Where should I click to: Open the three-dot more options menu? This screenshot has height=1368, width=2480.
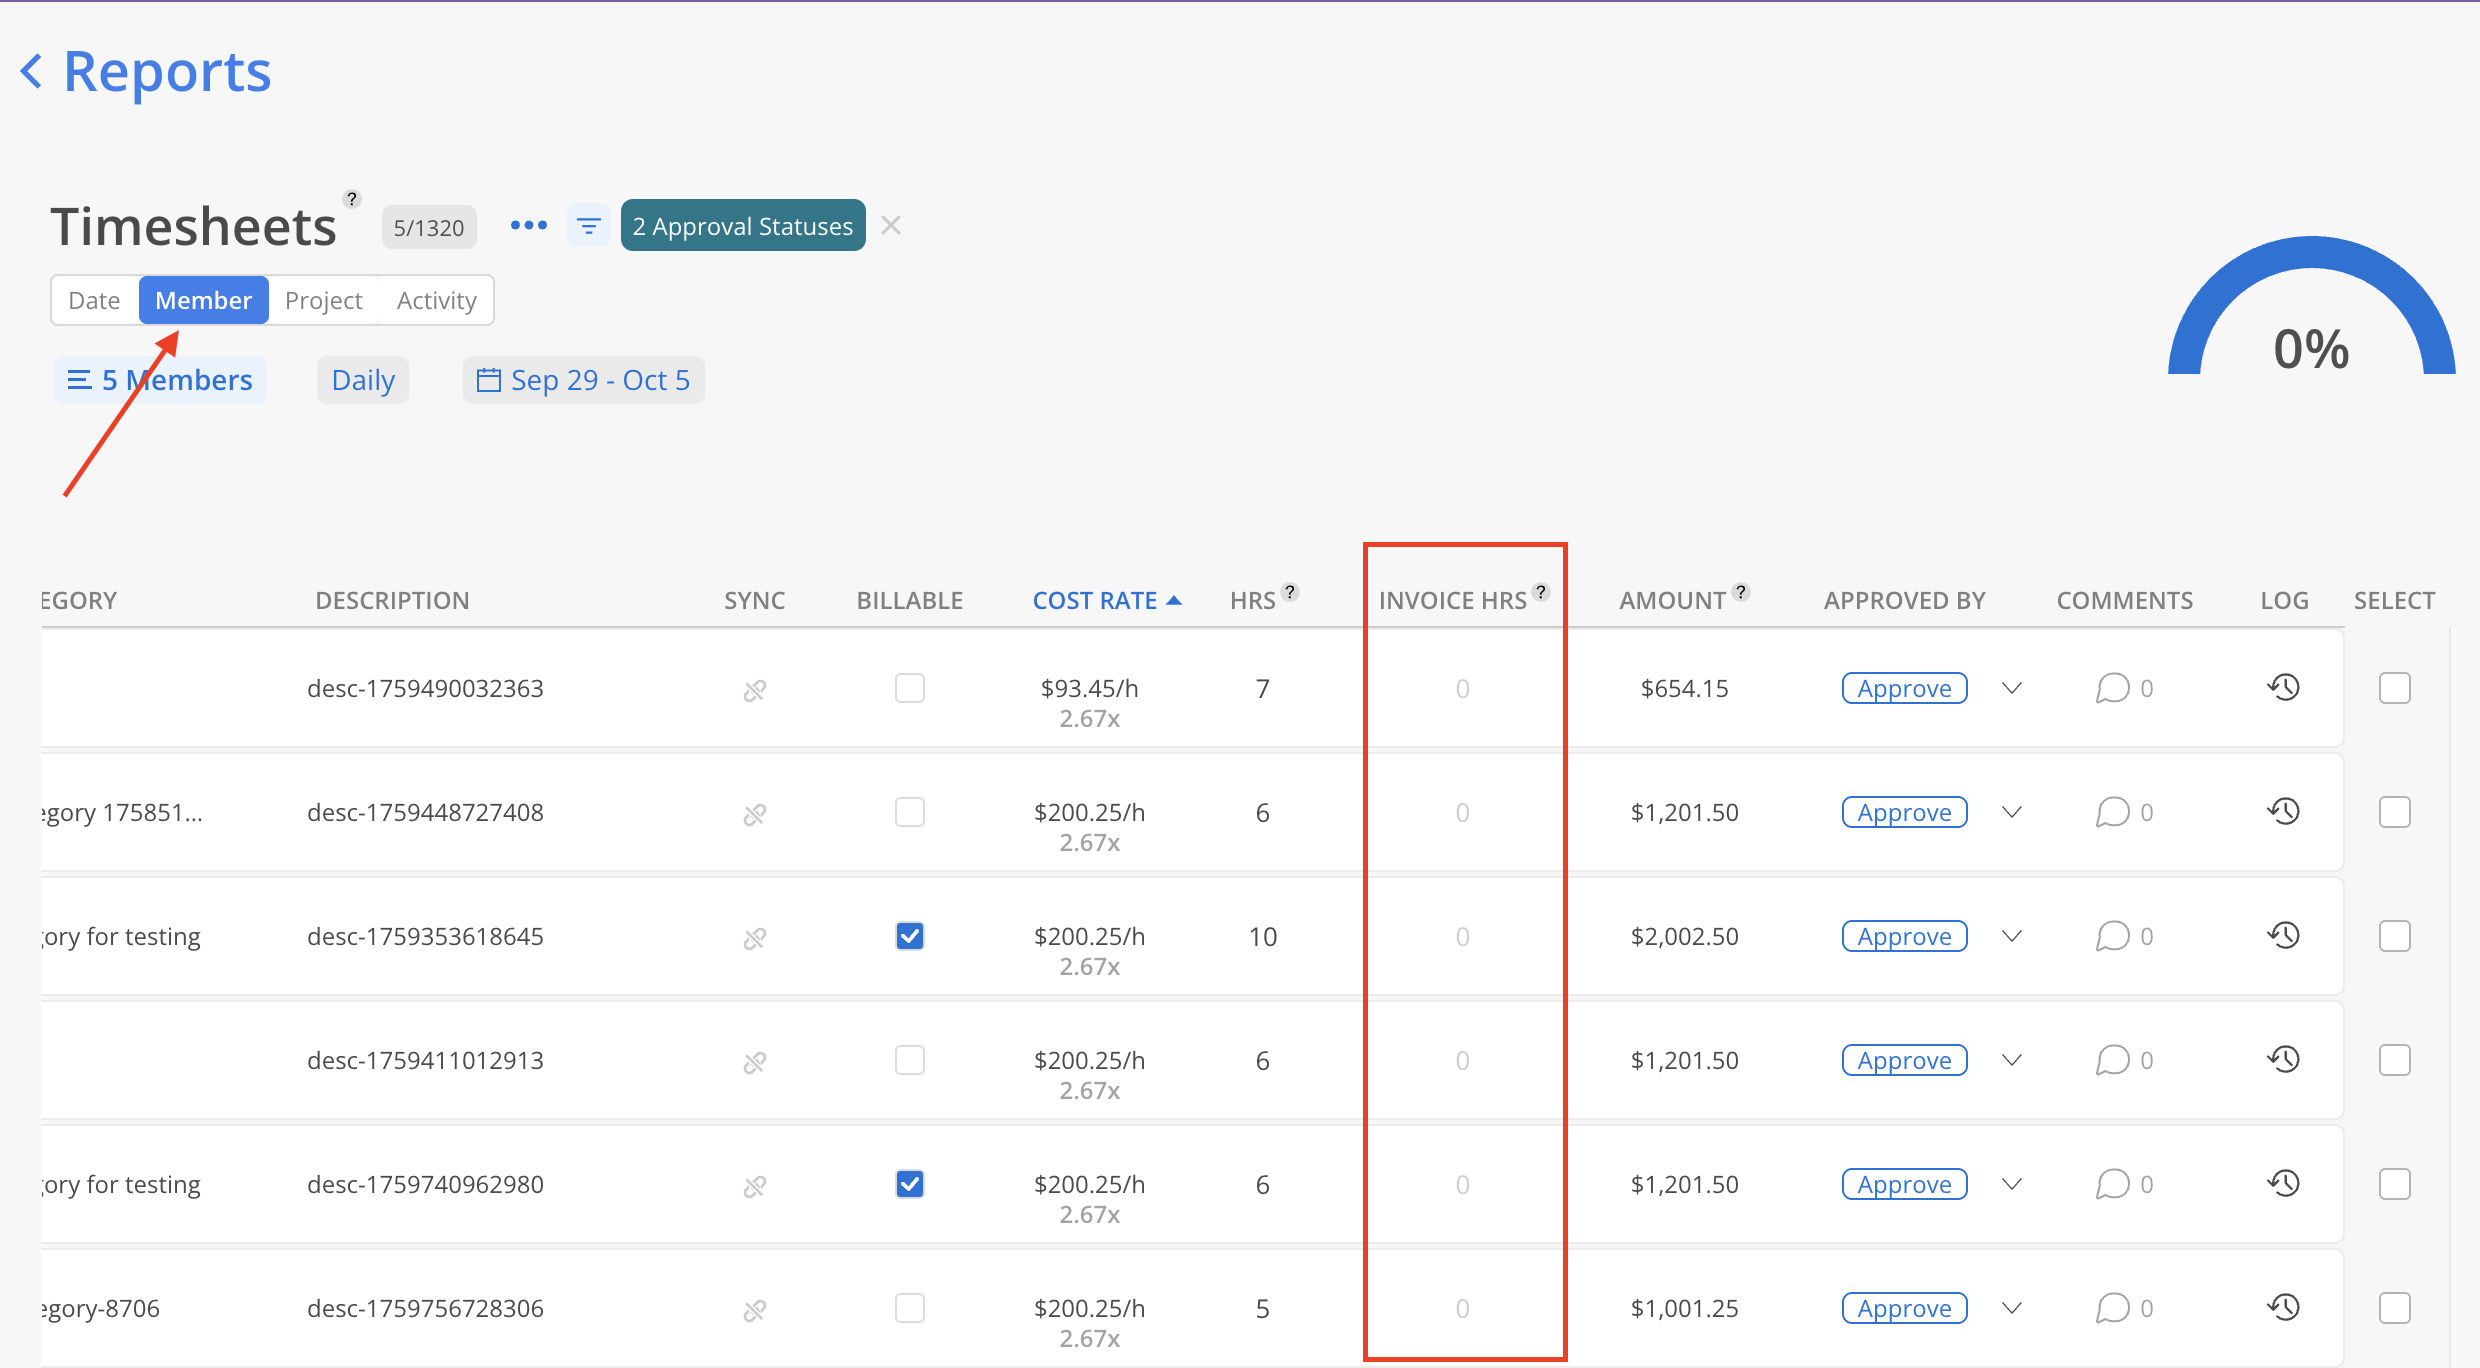tap(528, 226)
